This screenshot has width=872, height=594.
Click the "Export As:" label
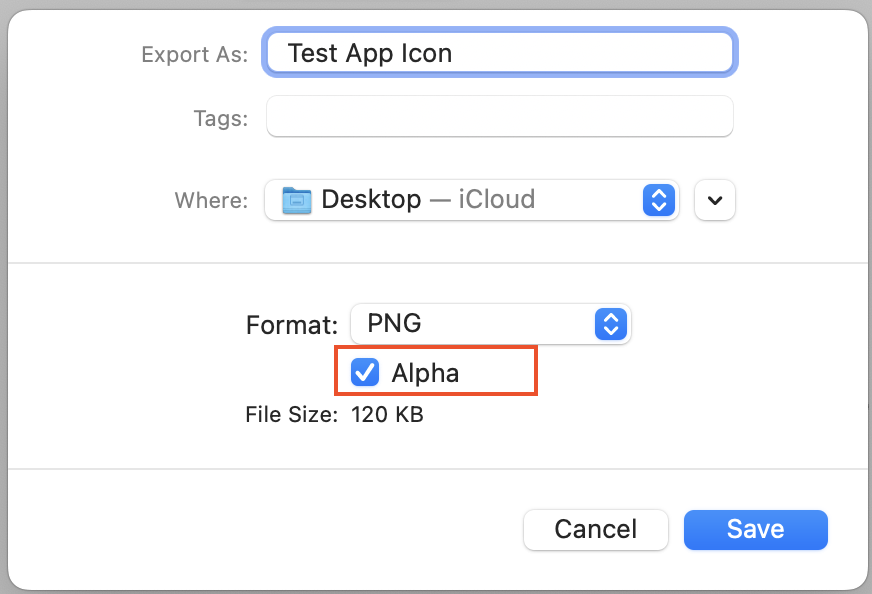(194, 54)
